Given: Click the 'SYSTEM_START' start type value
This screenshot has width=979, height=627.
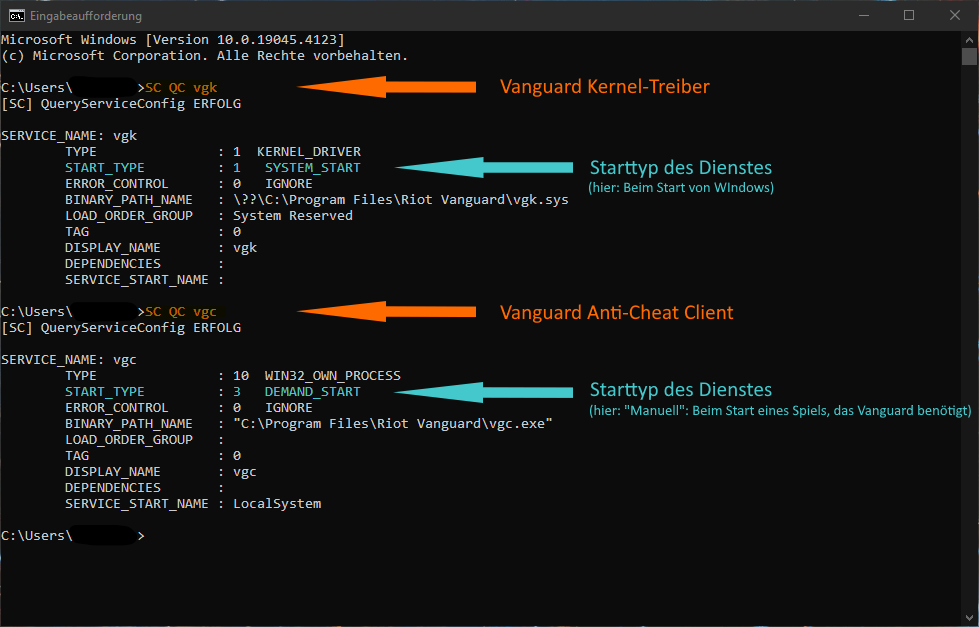Looking at the screenshot, I should click(313, 168).
